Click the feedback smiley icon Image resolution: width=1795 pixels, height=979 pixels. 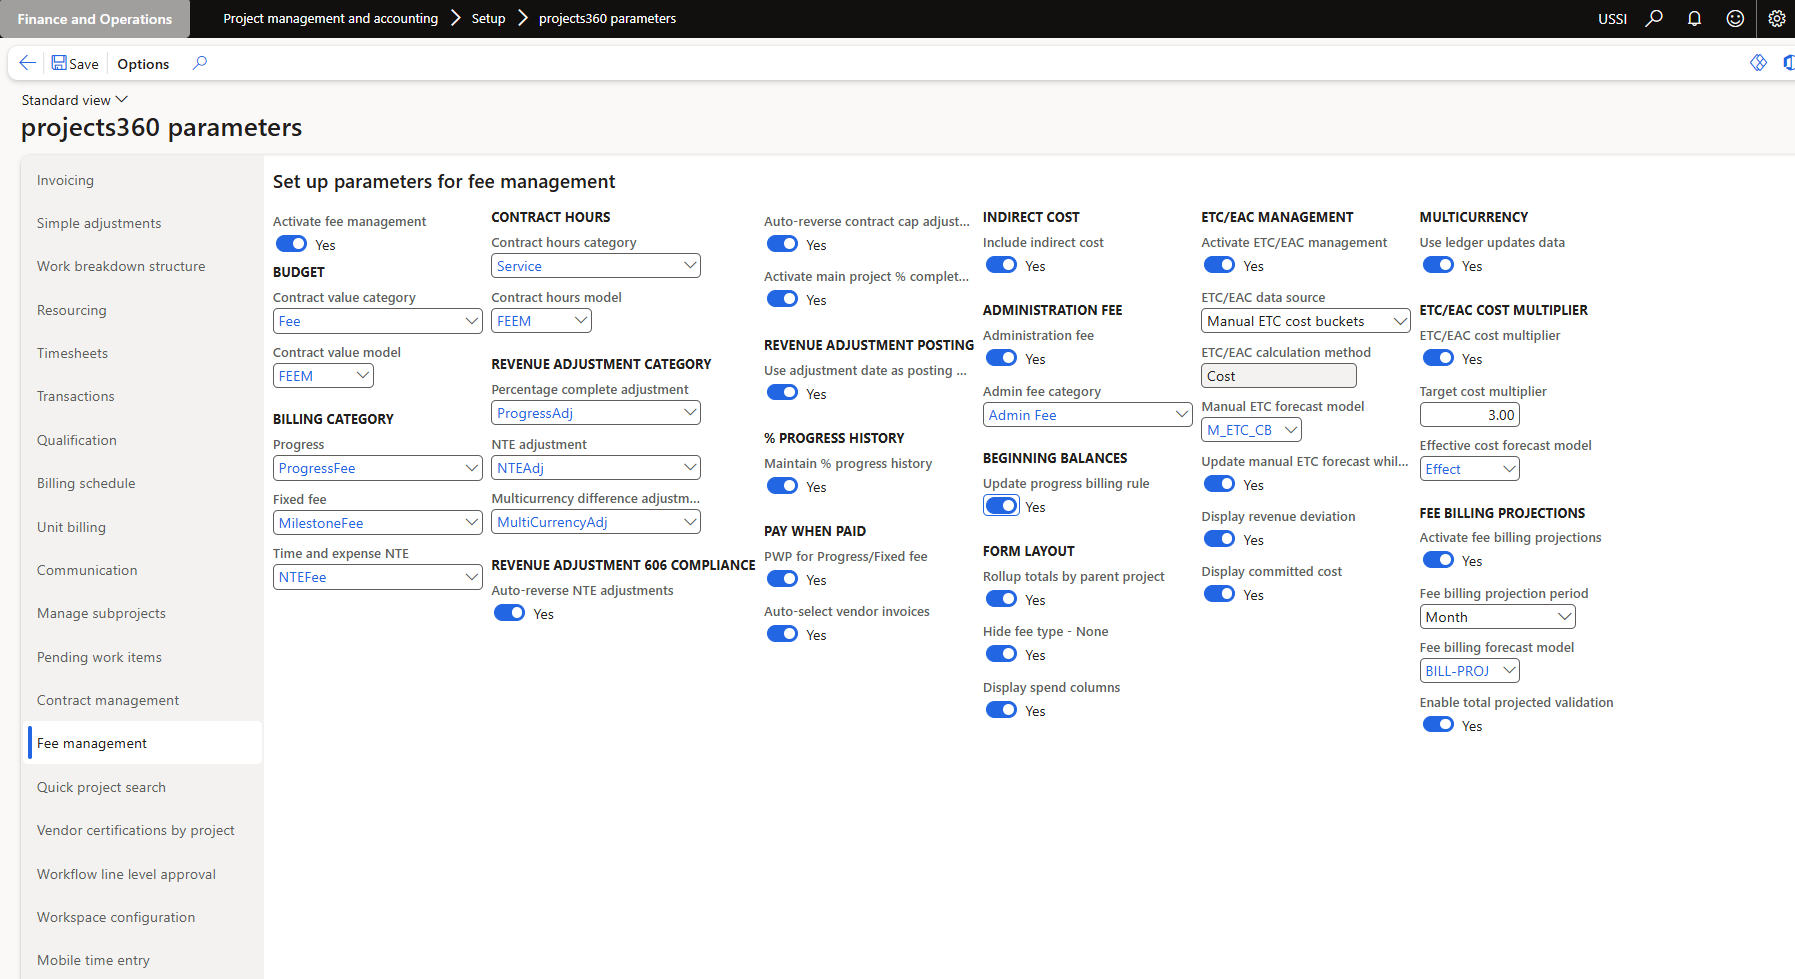[x=1735, y=18]
